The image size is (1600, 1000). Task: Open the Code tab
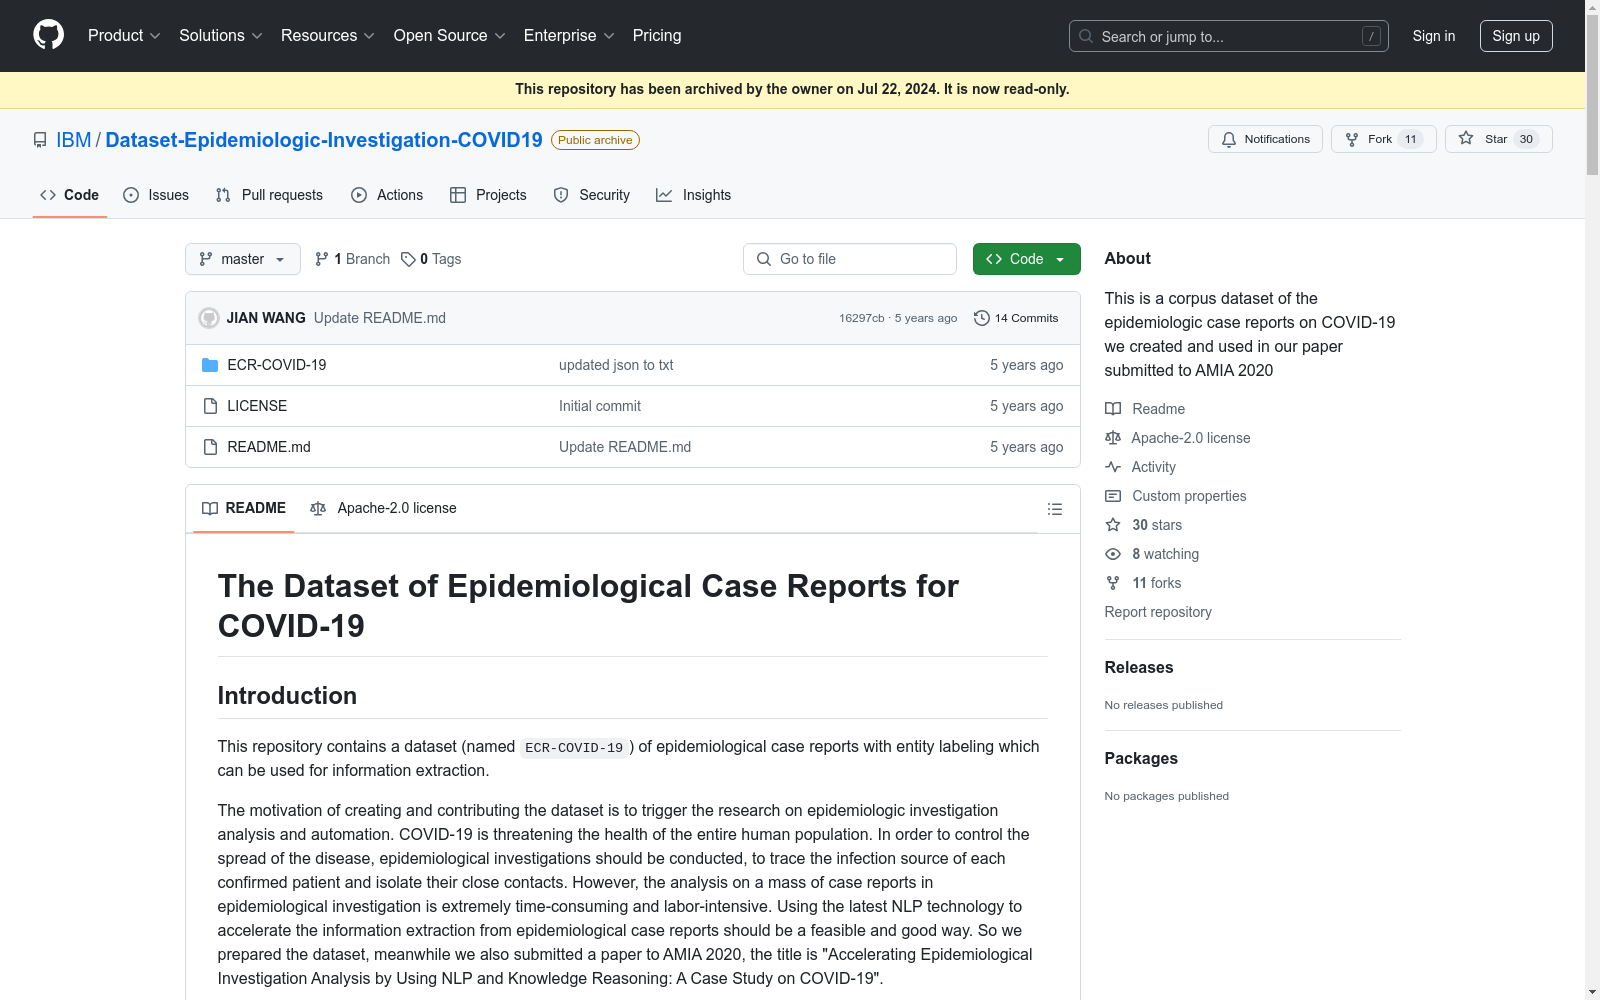pos(70,195)
